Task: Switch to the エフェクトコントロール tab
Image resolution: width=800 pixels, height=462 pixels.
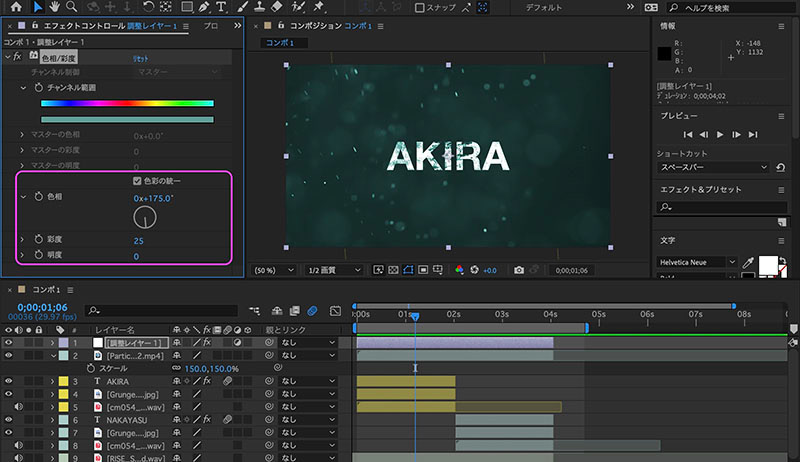Action: [110, 25]
